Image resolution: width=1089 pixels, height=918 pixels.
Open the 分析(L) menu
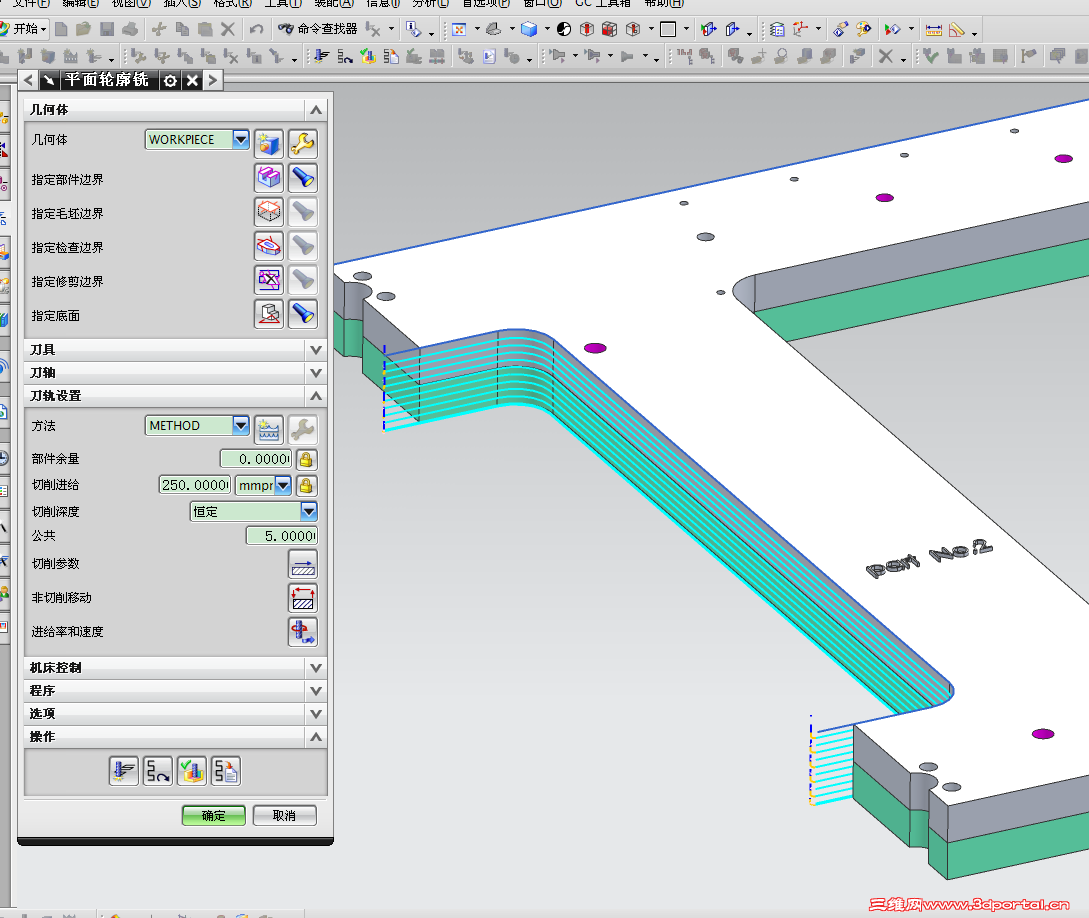pos(431,3)
